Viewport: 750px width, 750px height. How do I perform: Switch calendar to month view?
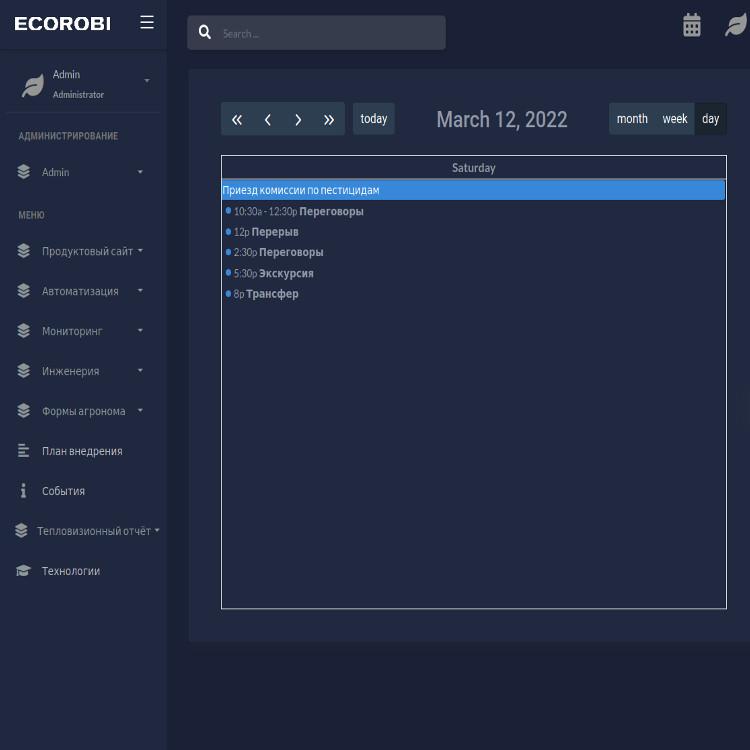[631, 119]
